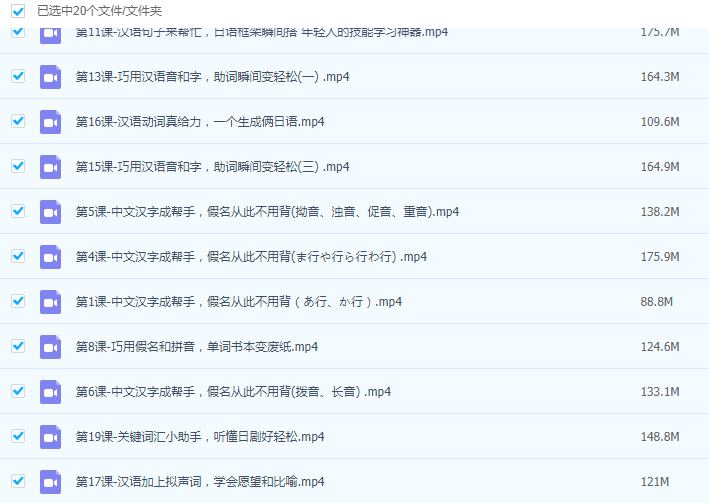
Task: Select the video file icon of 第15课
Action: click(x=50, y=167)
